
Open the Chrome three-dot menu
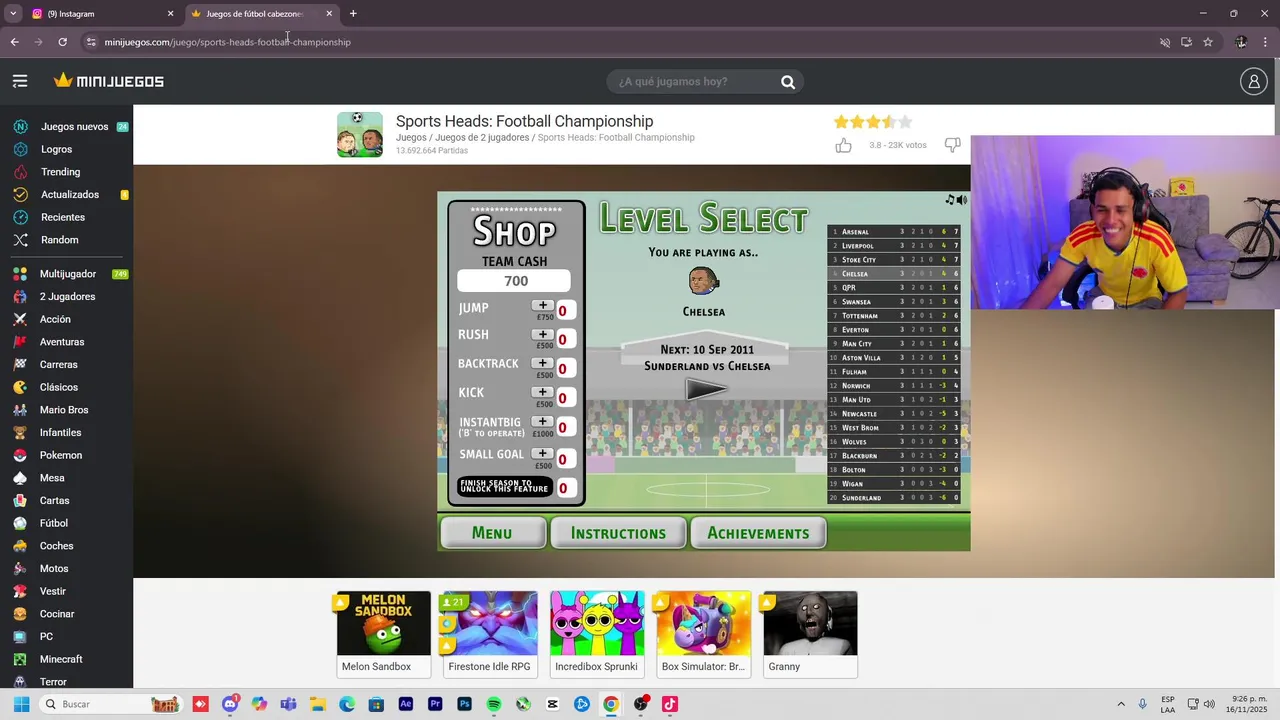(1266, 42)
